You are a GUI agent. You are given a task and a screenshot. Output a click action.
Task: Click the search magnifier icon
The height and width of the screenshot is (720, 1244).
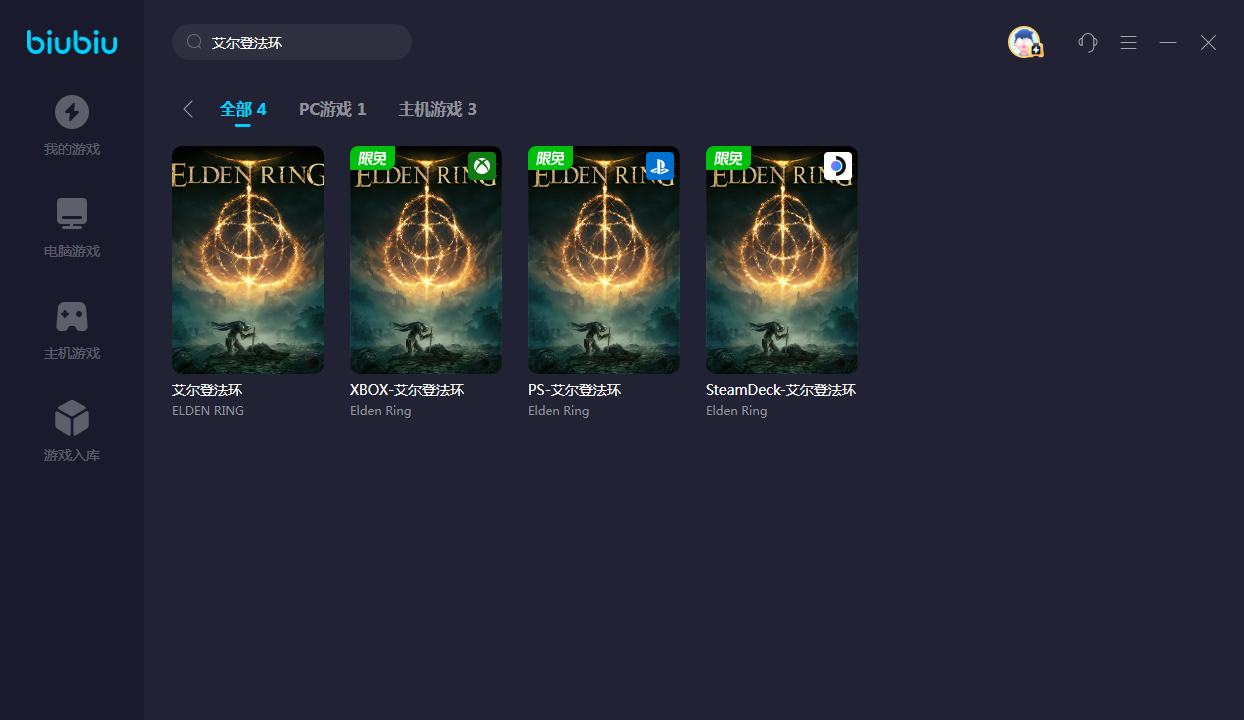(195, 42)
